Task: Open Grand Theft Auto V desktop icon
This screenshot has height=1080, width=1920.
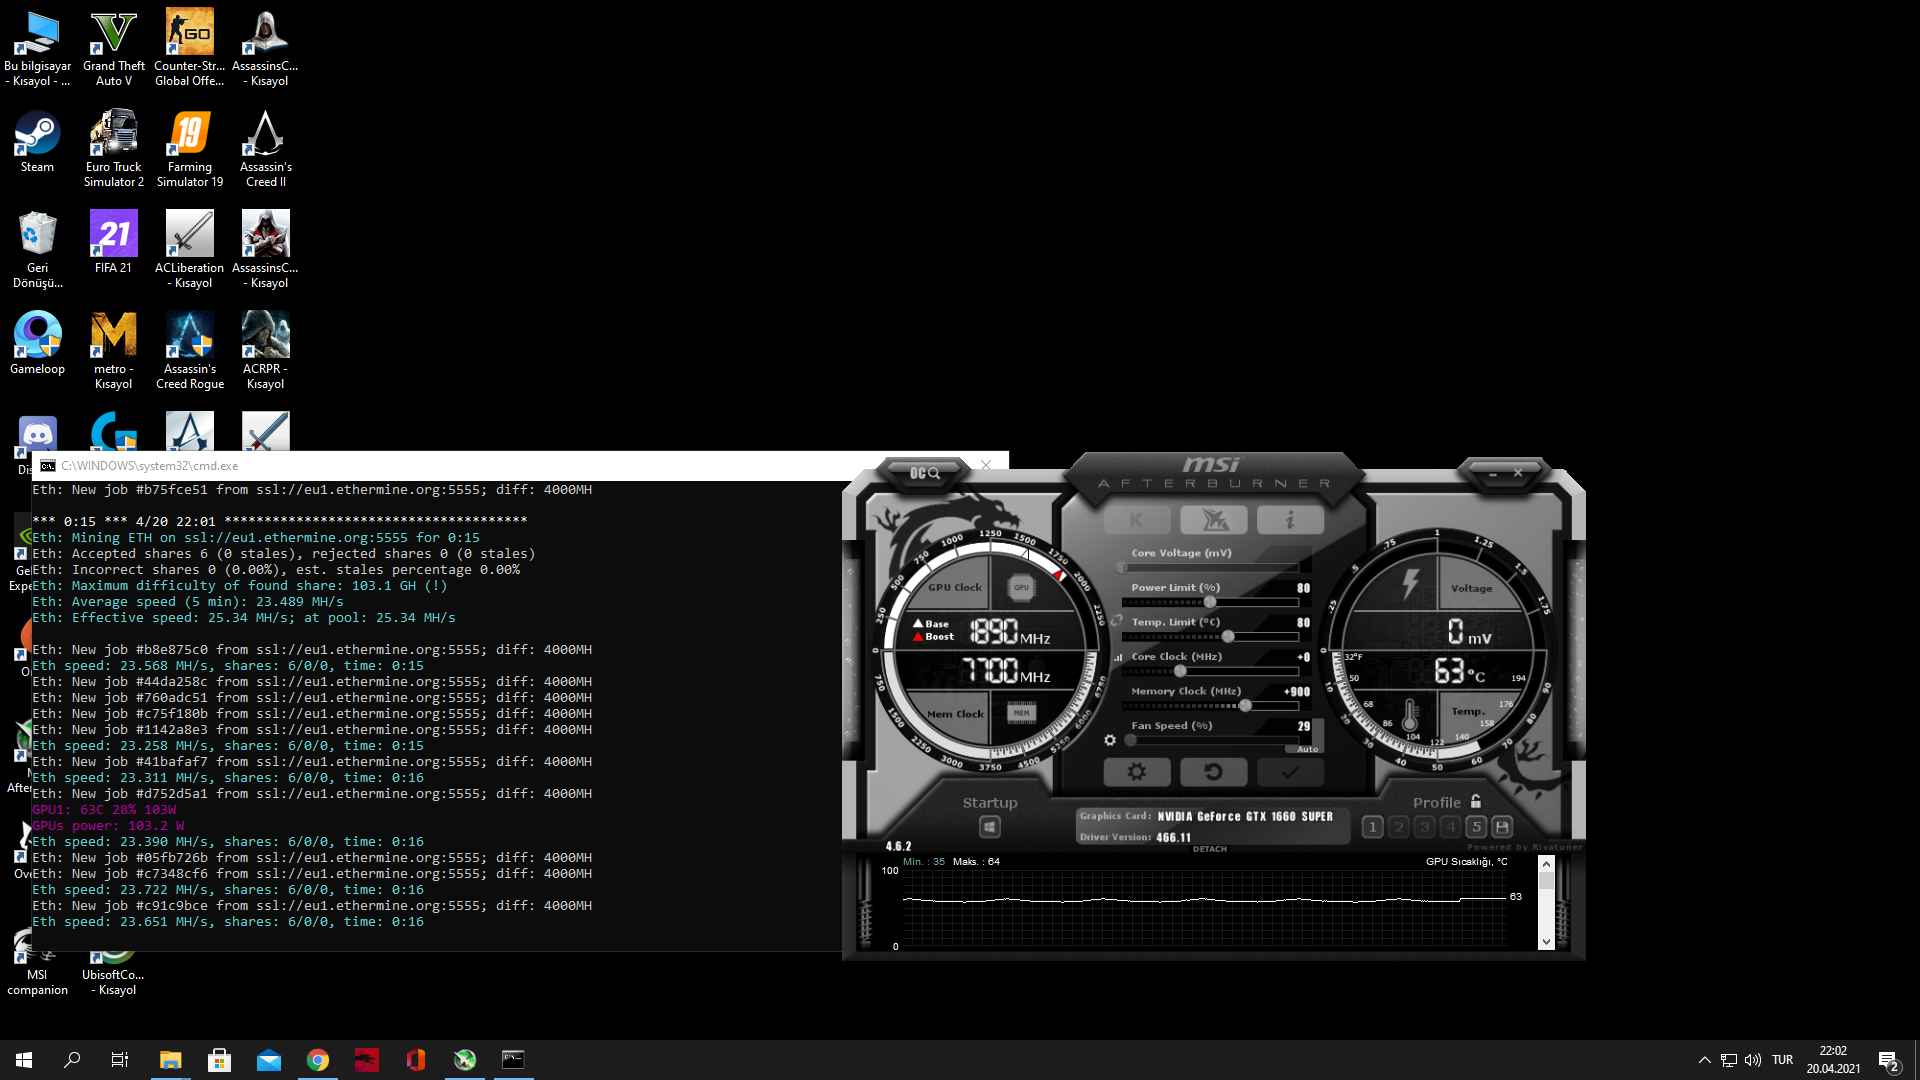Action: coord(113,48)
